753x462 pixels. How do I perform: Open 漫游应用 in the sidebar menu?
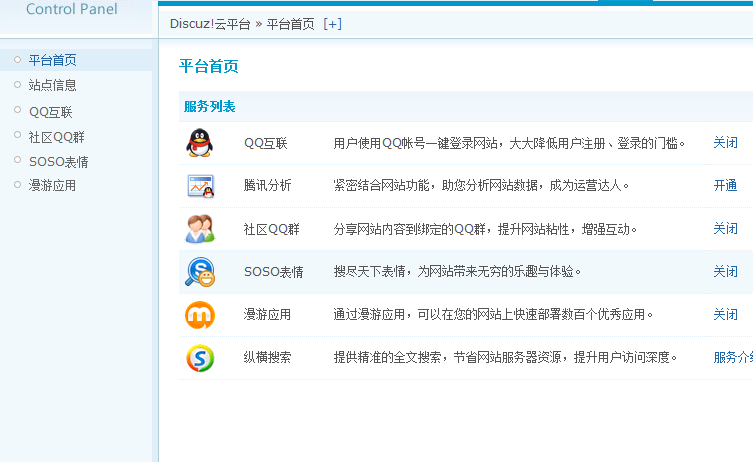click(x=52, y=185)
